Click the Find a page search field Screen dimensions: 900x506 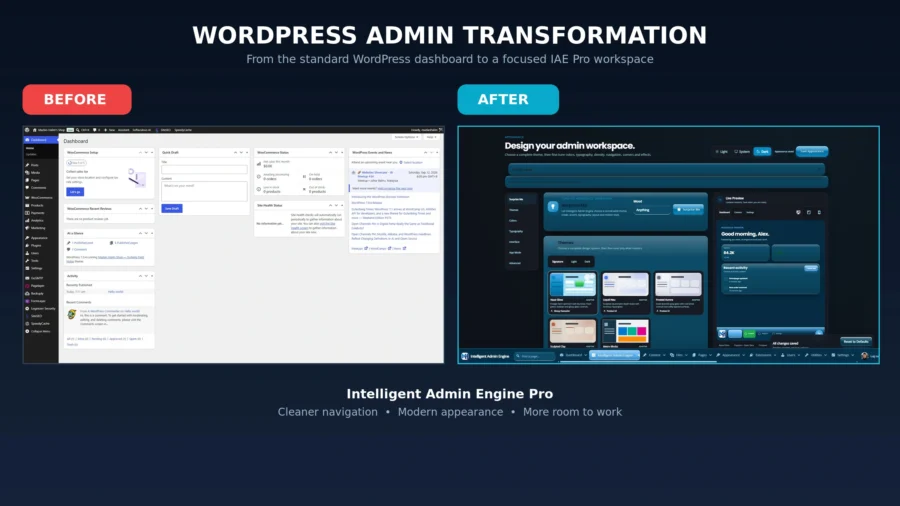[535, 356]
